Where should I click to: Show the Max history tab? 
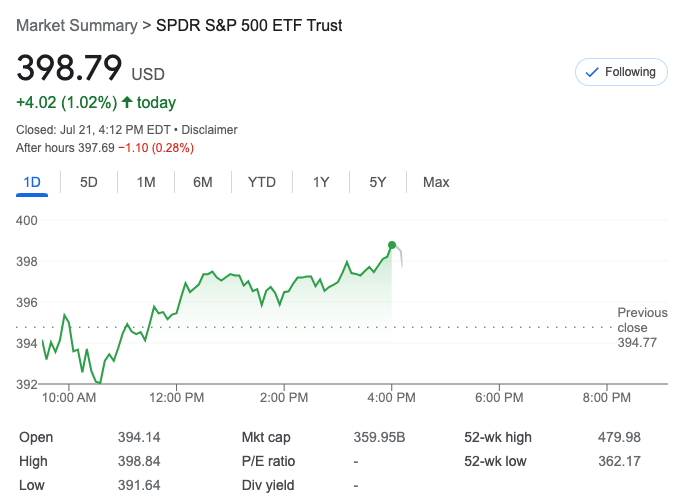point(436,182)
